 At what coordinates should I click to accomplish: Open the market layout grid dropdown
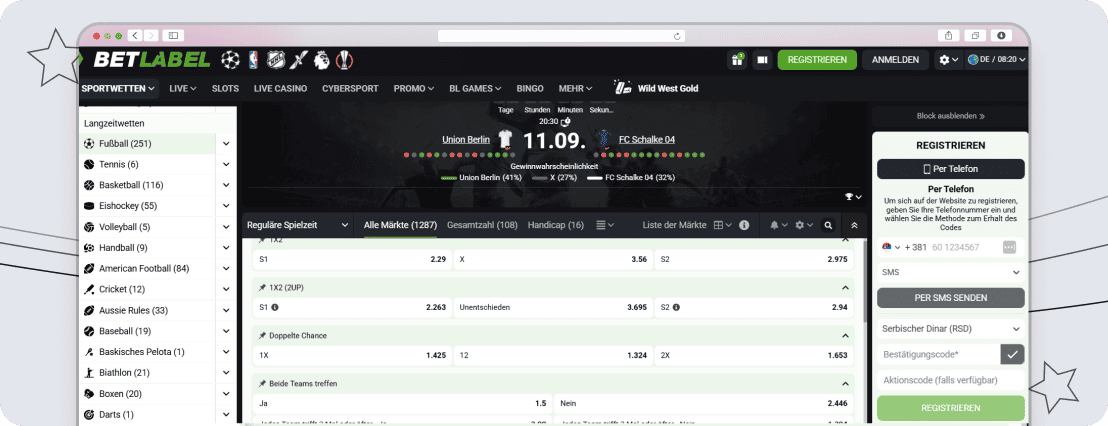722,225
